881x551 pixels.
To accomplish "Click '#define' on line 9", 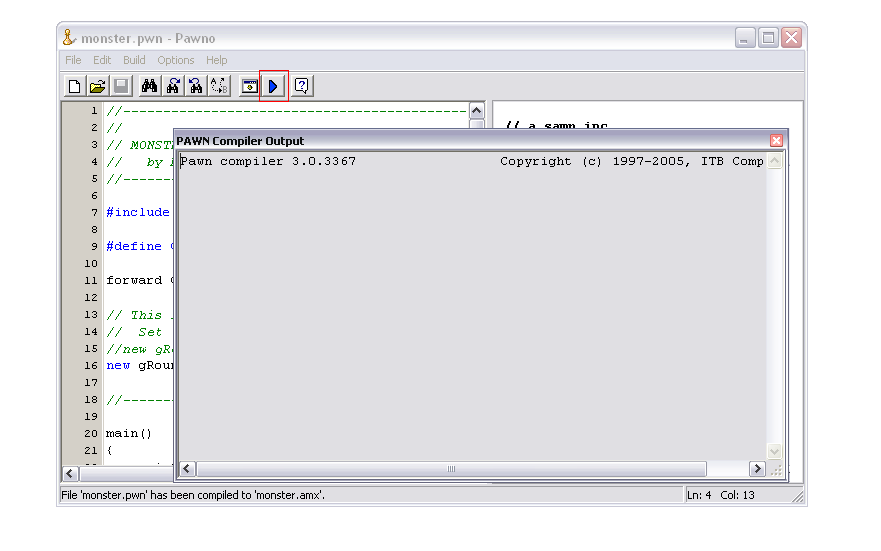I will (x=134, y=246).
